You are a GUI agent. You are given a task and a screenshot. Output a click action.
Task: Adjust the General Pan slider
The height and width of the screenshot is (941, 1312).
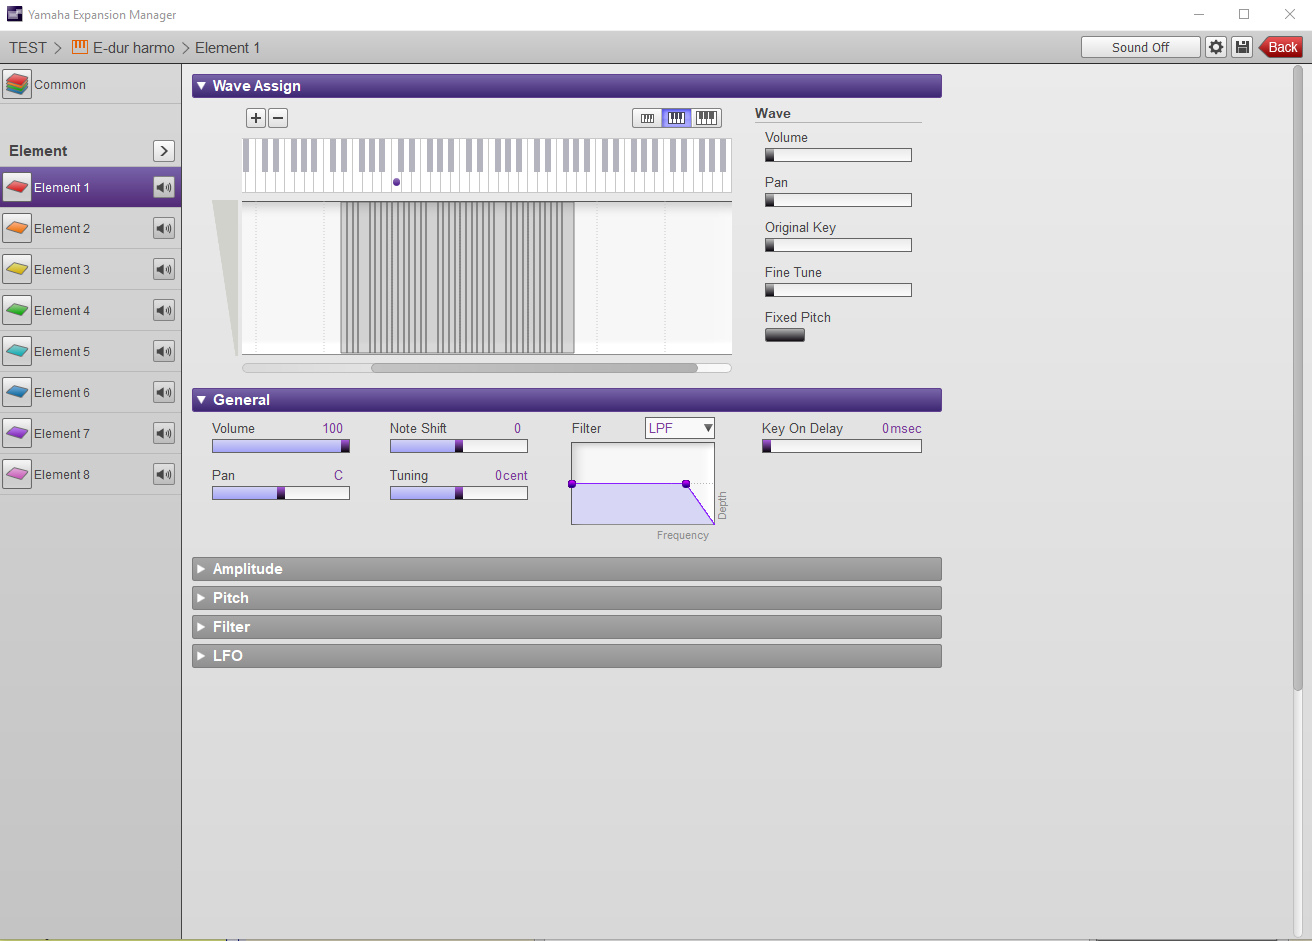coord(281,493)
